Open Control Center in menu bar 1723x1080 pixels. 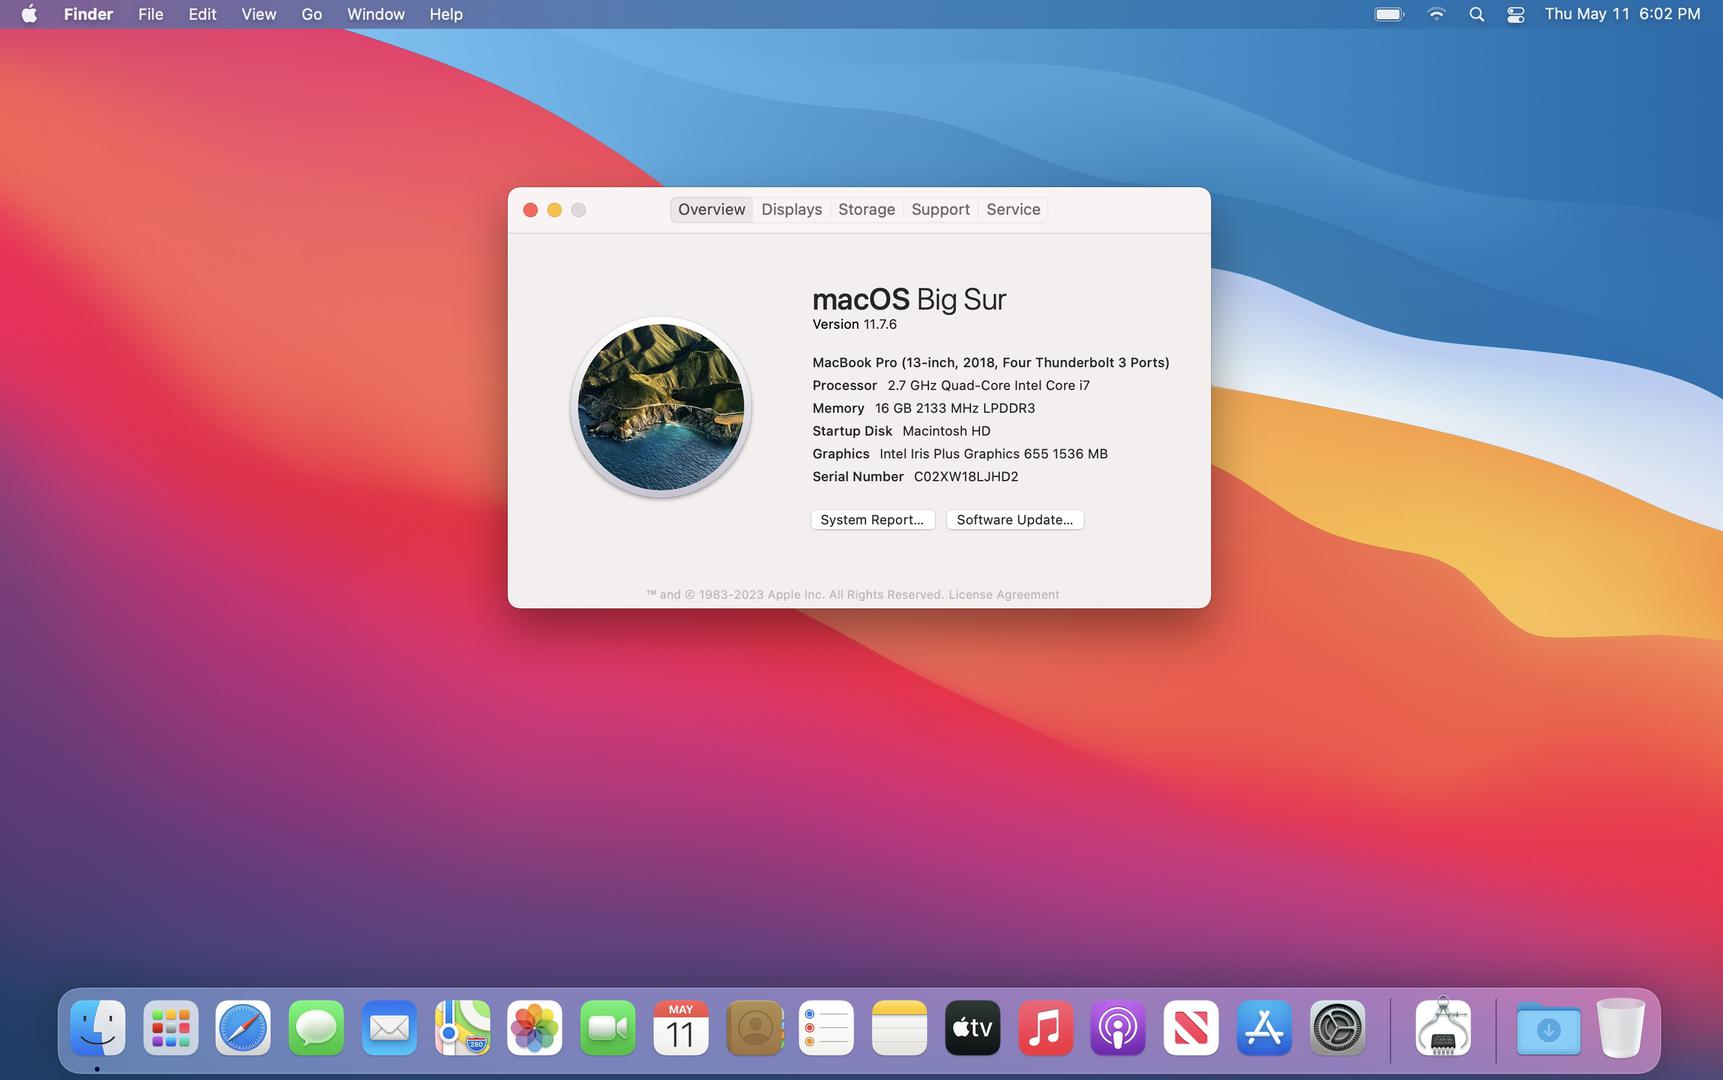1515,14
